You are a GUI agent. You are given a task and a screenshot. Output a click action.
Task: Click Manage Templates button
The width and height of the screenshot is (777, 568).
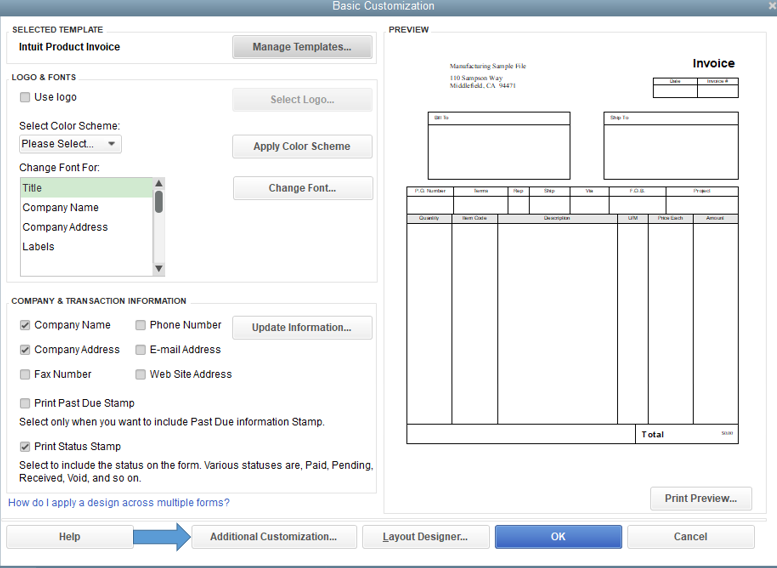point(302,47)
